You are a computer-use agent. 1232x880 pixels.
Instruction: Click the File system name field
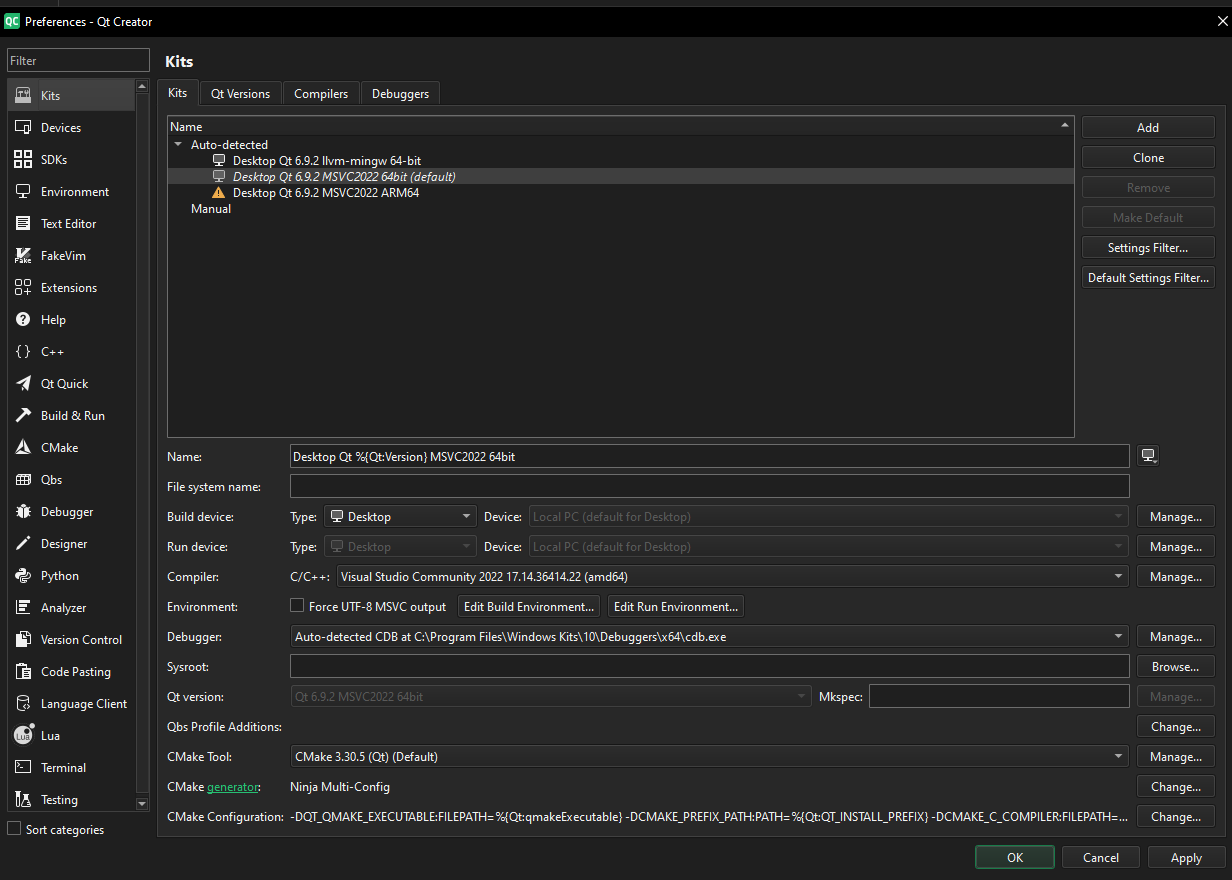pos(710,486)
